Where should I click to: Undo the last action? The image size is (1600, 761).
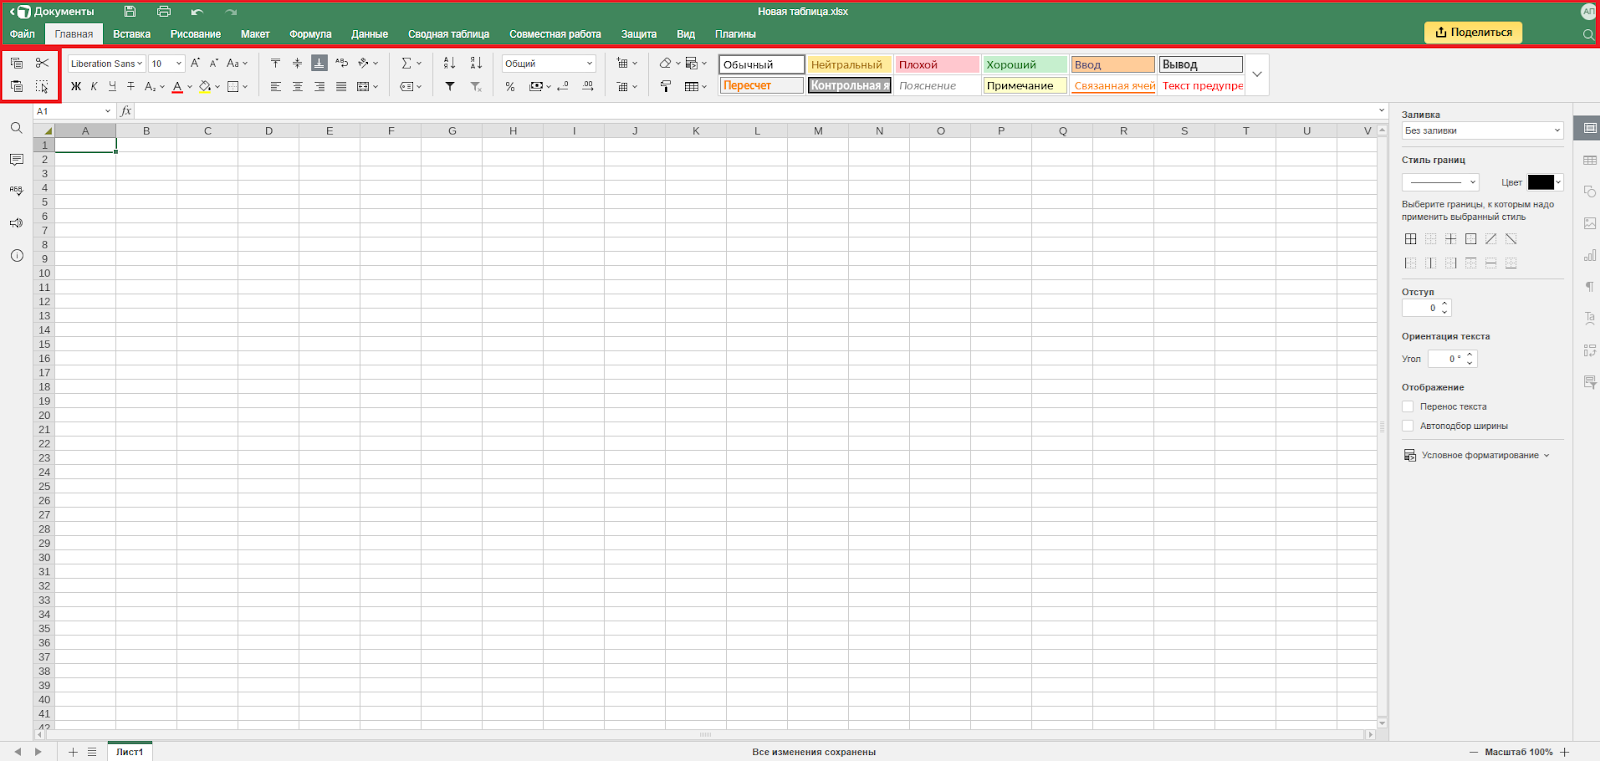coord(197,11)
